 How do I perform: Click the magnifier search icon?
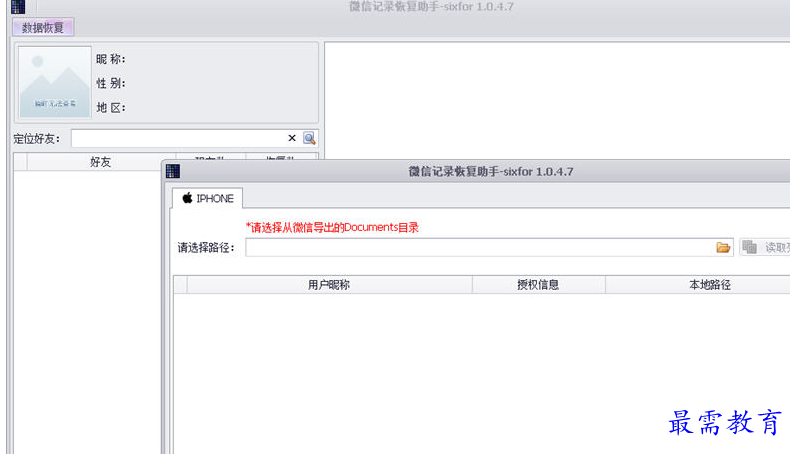[x=309, y=138]
